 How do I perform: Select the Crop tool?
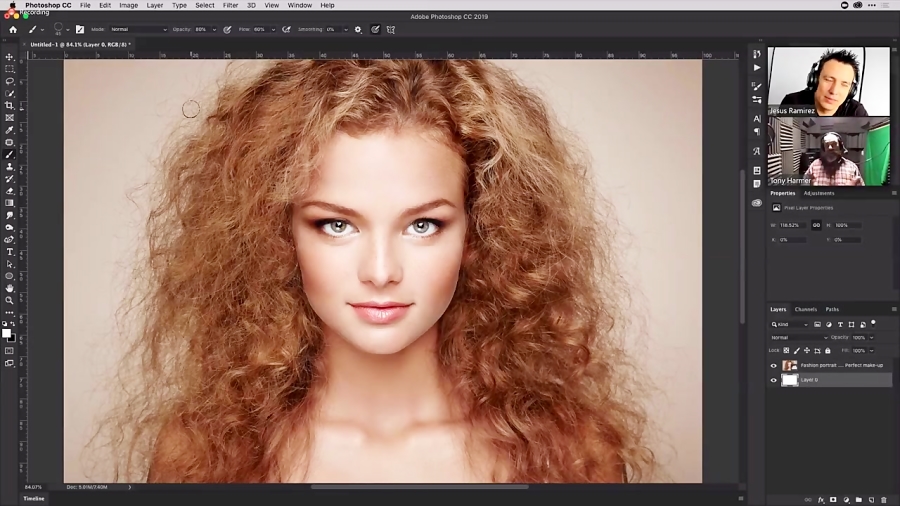(x=10, y=106)
